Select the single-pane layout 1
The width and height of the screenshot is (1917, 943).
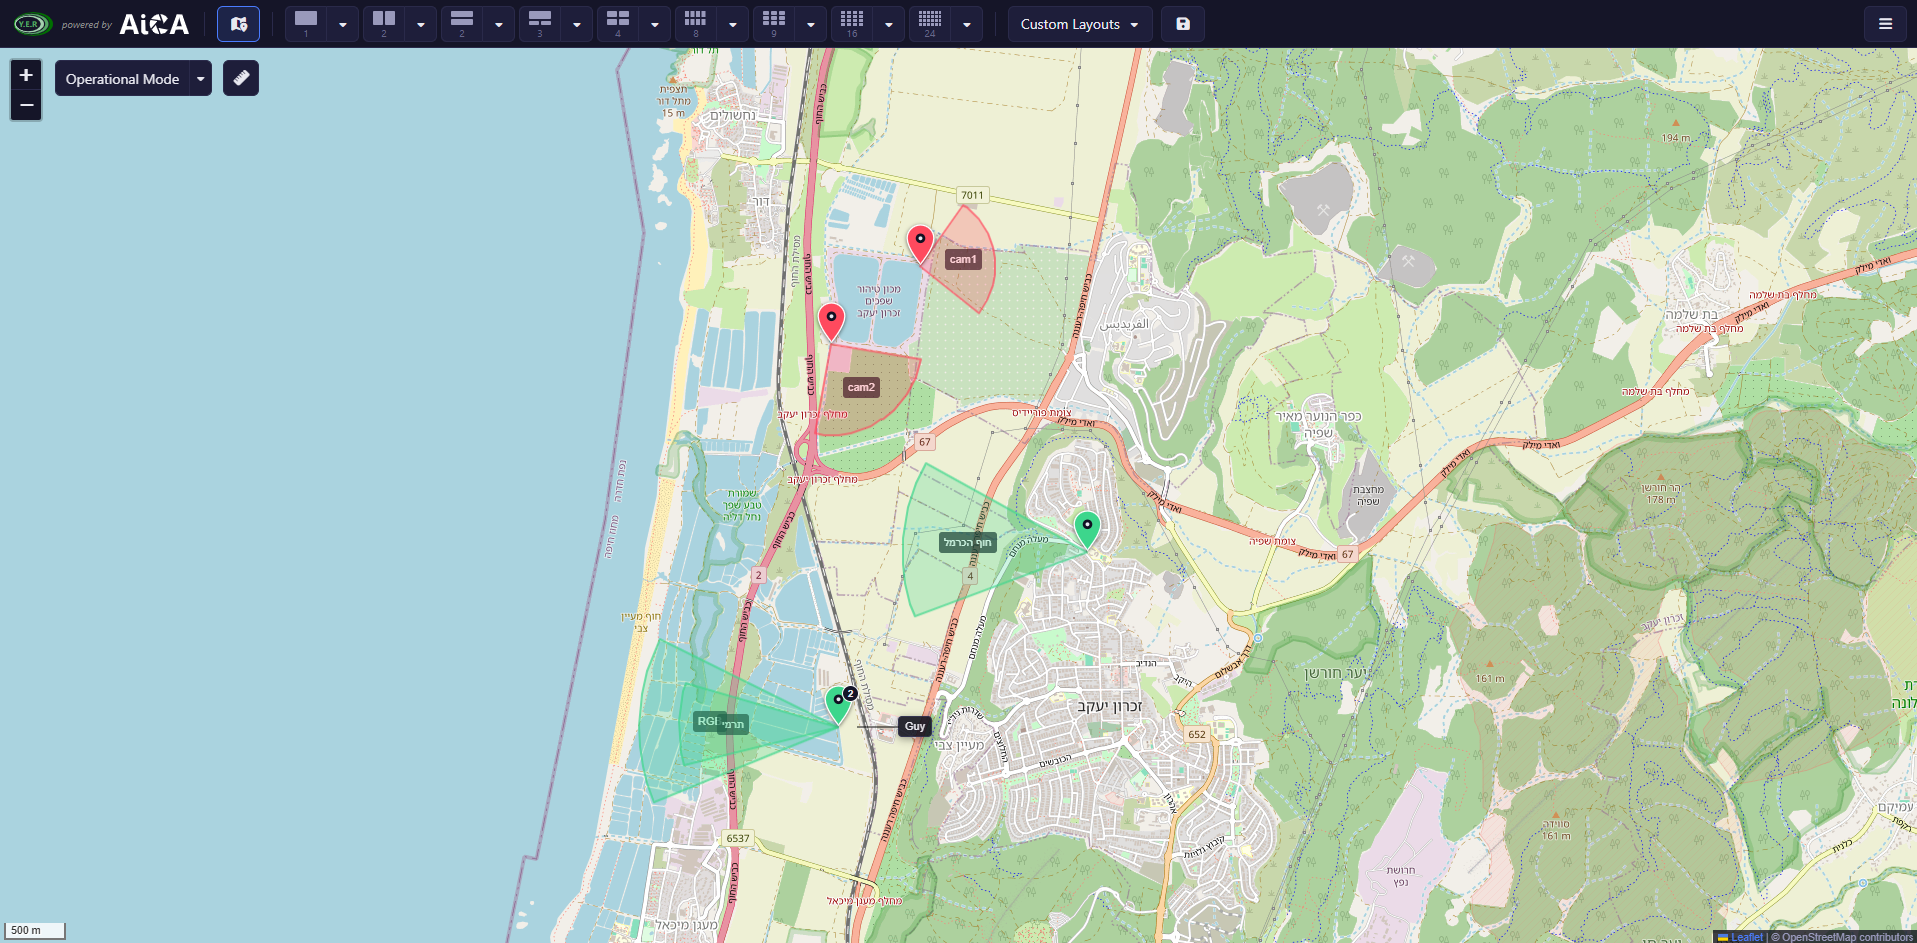tap(306, 24)
